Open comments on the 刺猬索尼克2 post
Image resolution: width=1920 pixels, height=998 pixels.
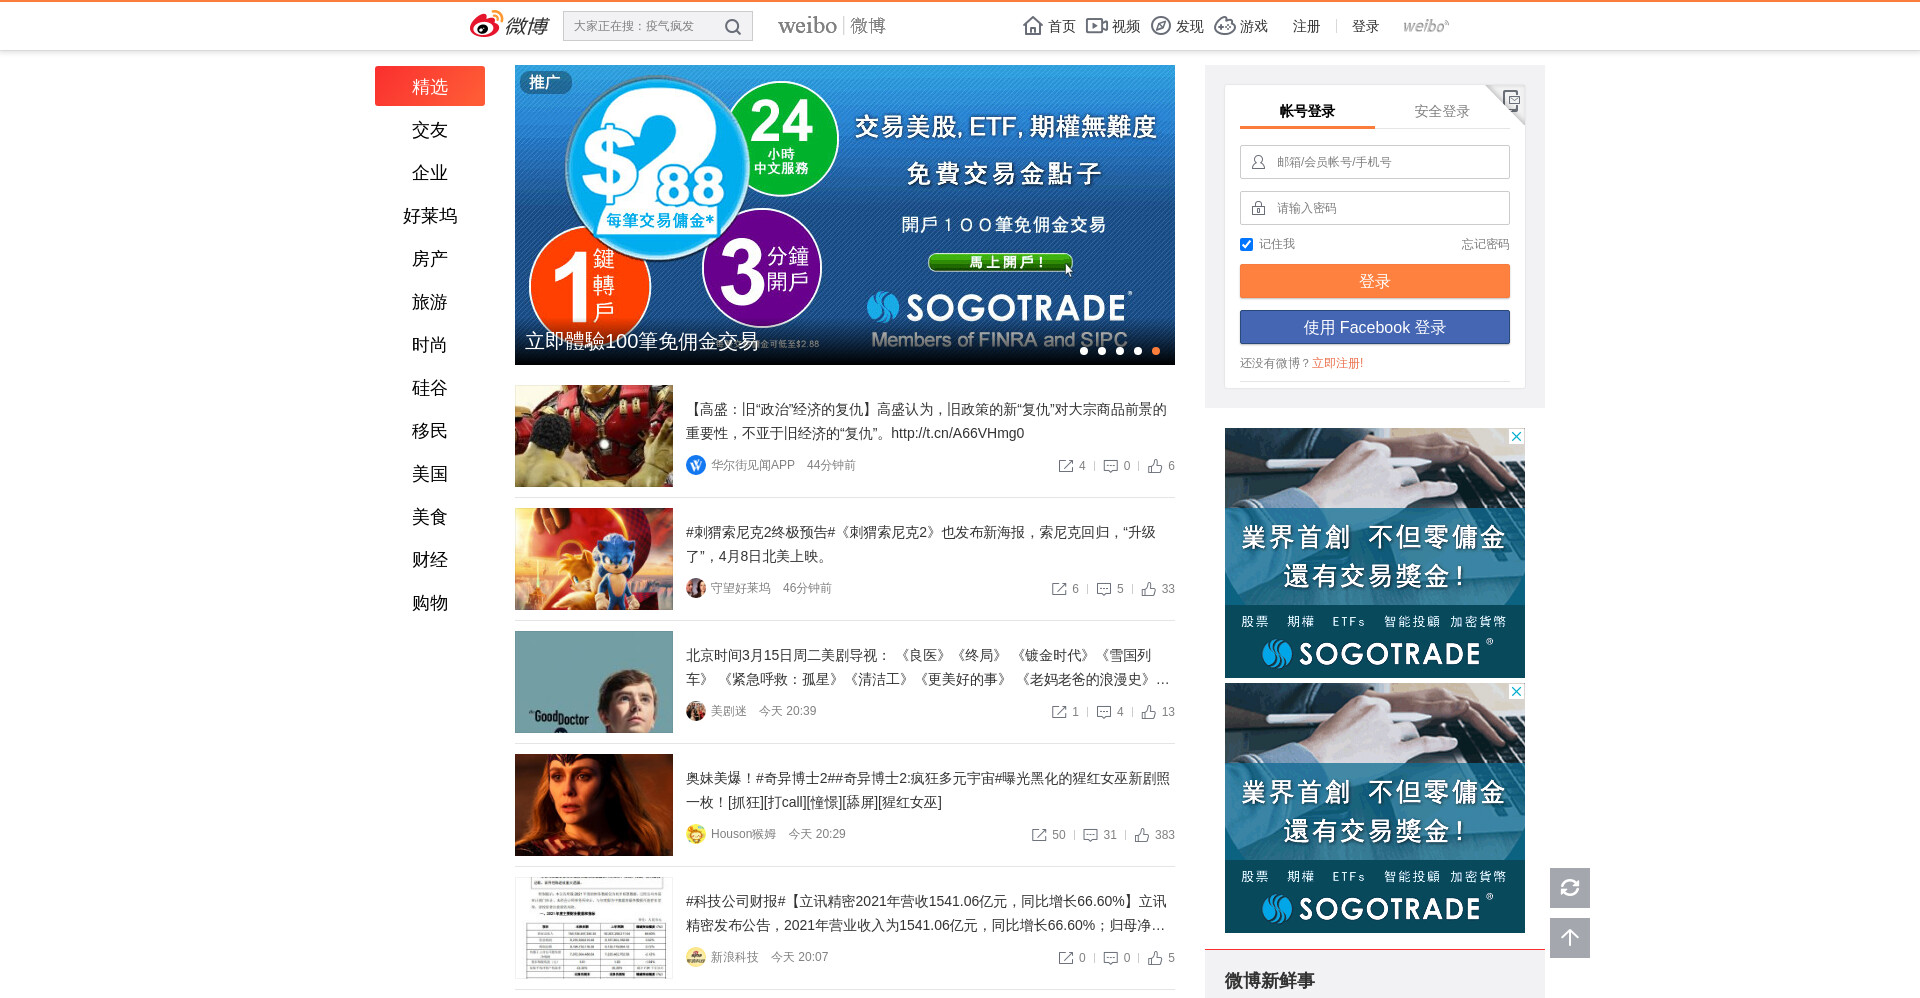point(1104,589)
